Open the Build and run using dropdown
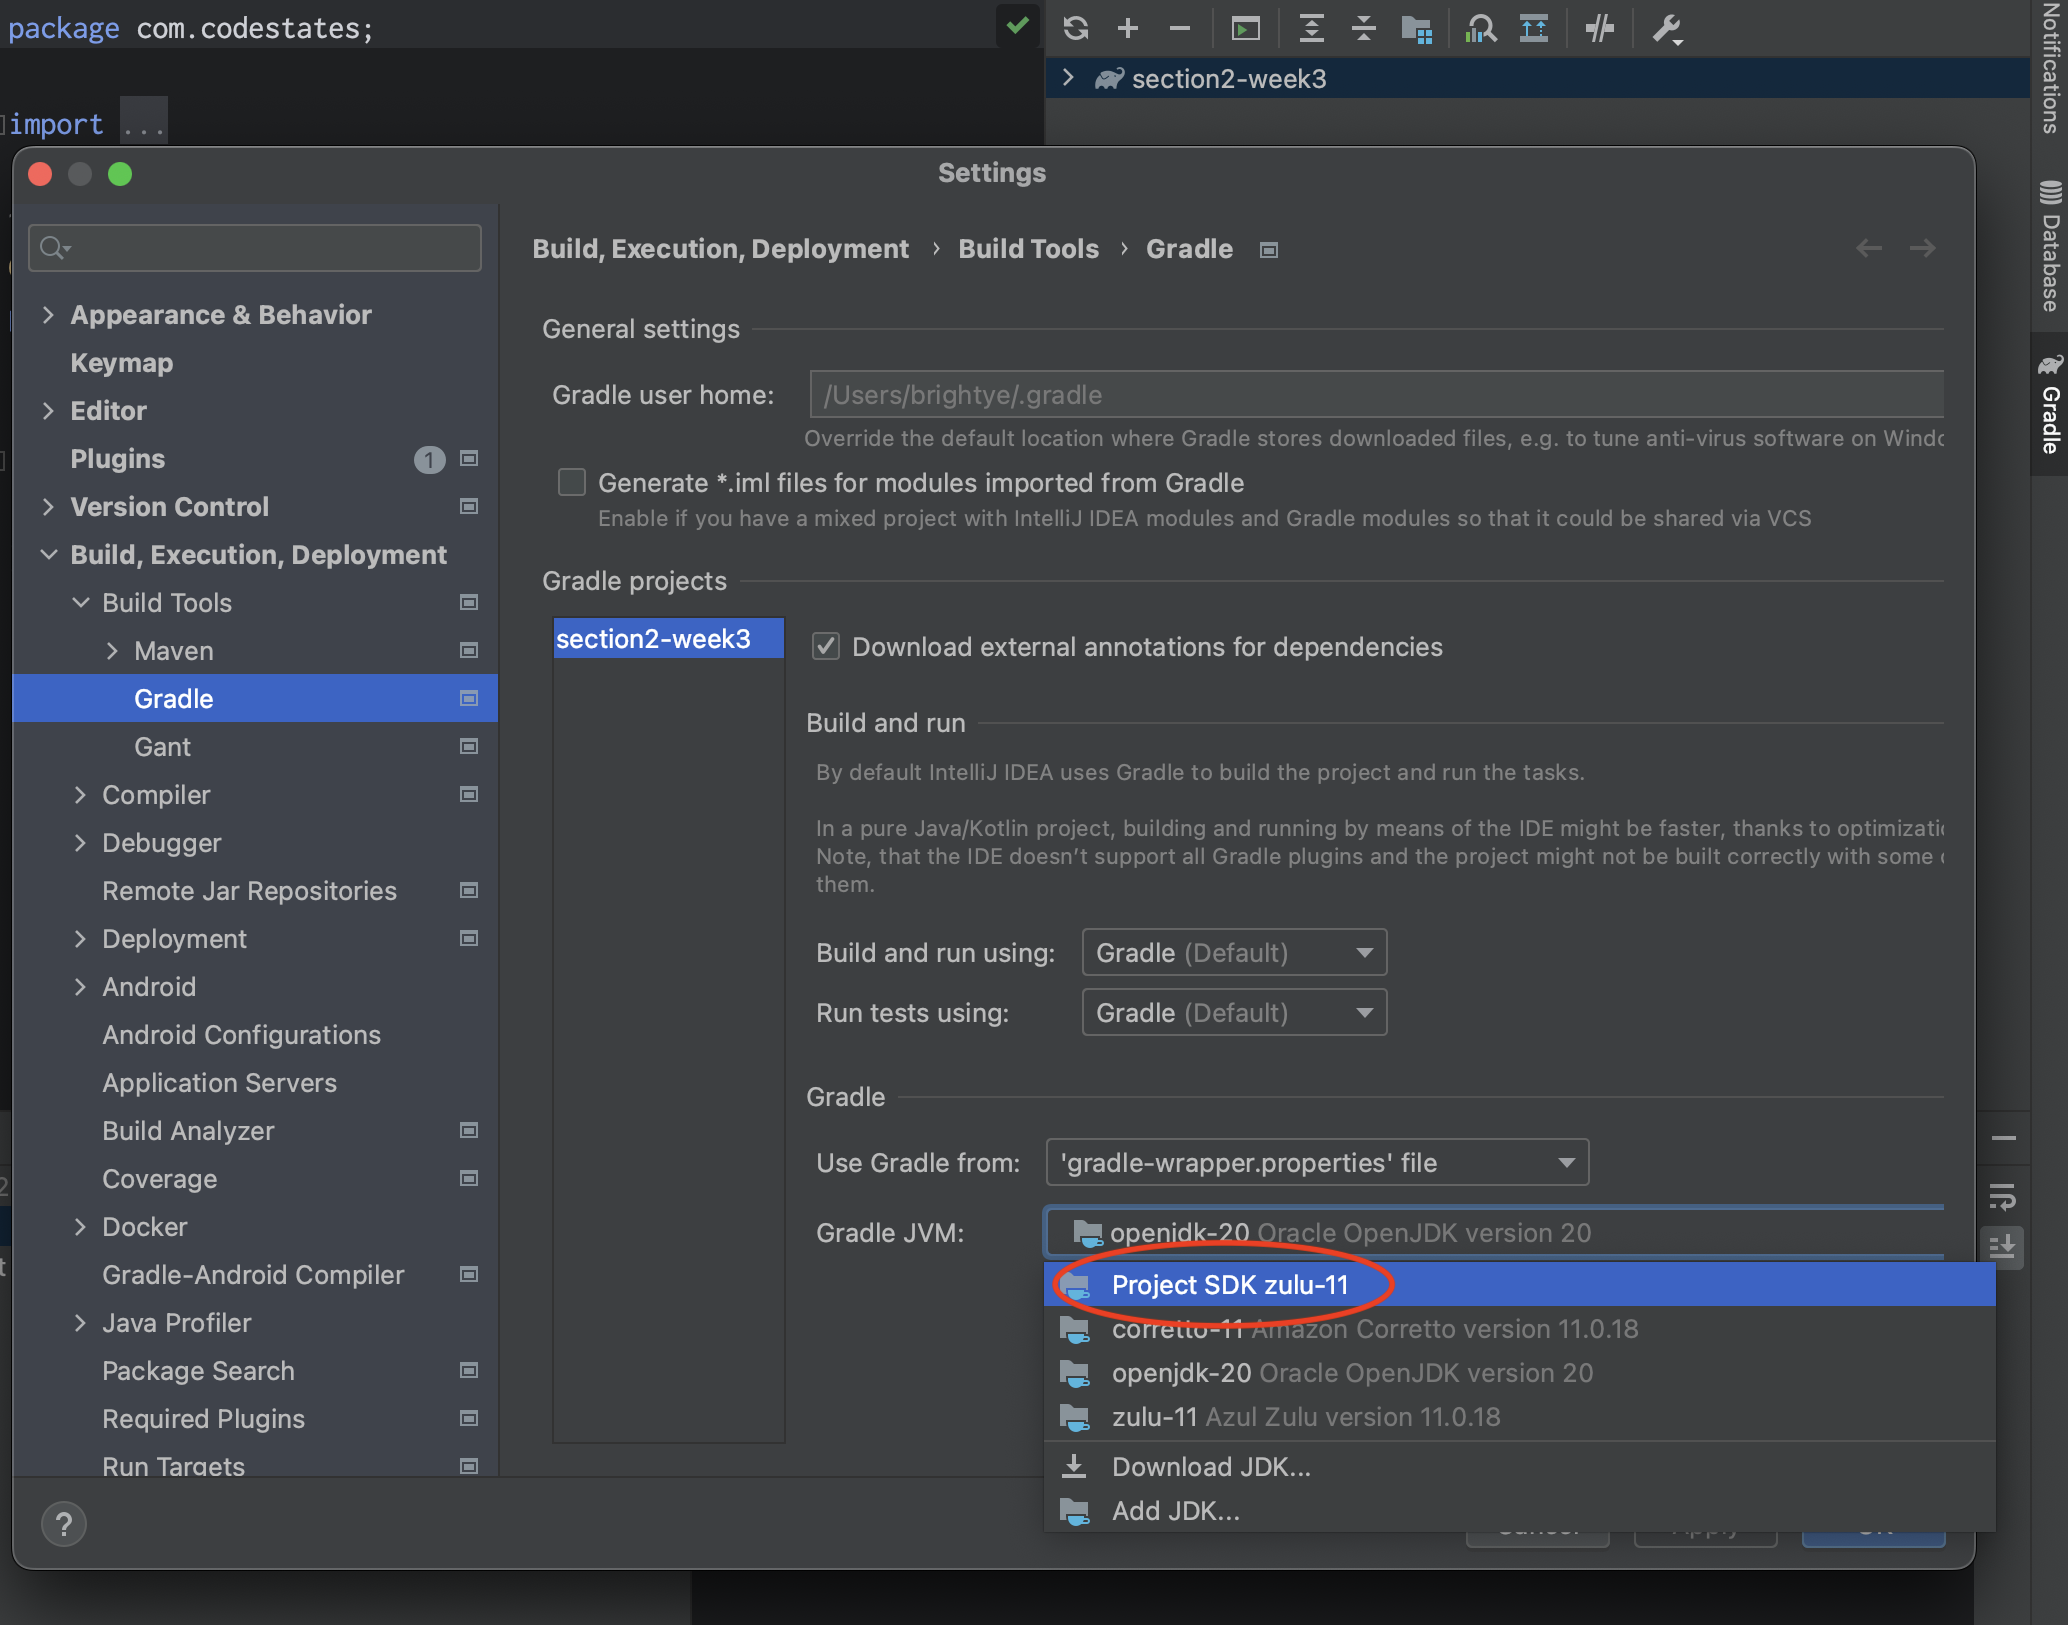 click(1234, 952)
